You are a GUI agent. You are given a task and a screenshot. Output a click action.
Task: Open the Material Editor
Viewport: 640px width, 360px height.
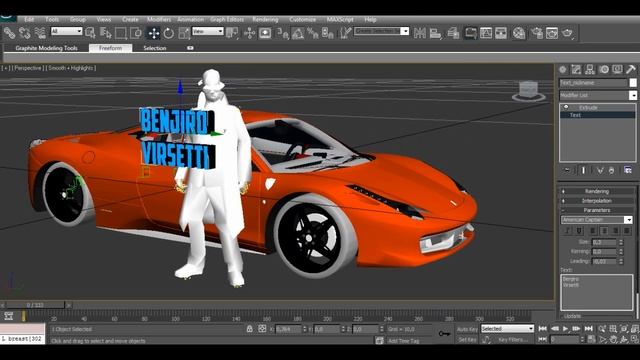[x=519, y=33]
